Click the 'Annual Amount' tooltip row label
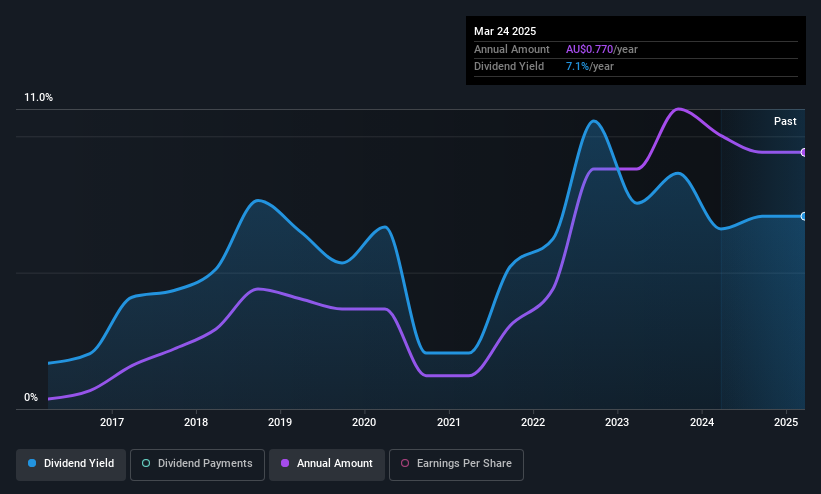 click(512, 49)
